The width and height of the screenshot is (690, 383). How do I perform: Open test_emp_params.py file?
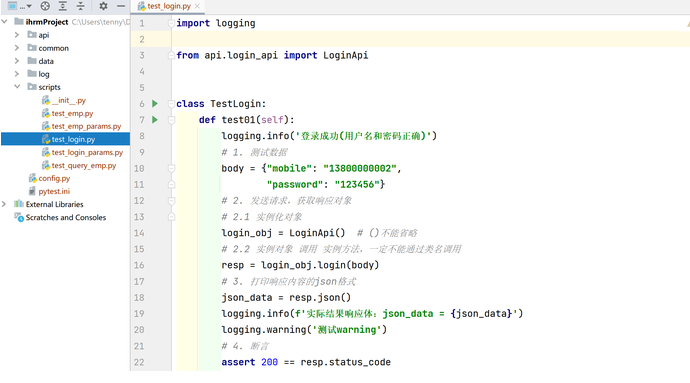click(86, 126)
